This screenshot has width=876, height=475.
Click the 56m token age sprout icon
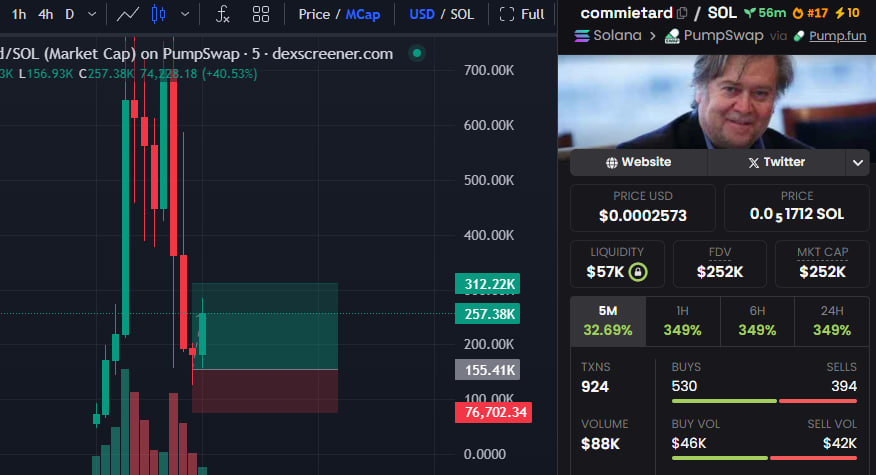pos(750,13)
